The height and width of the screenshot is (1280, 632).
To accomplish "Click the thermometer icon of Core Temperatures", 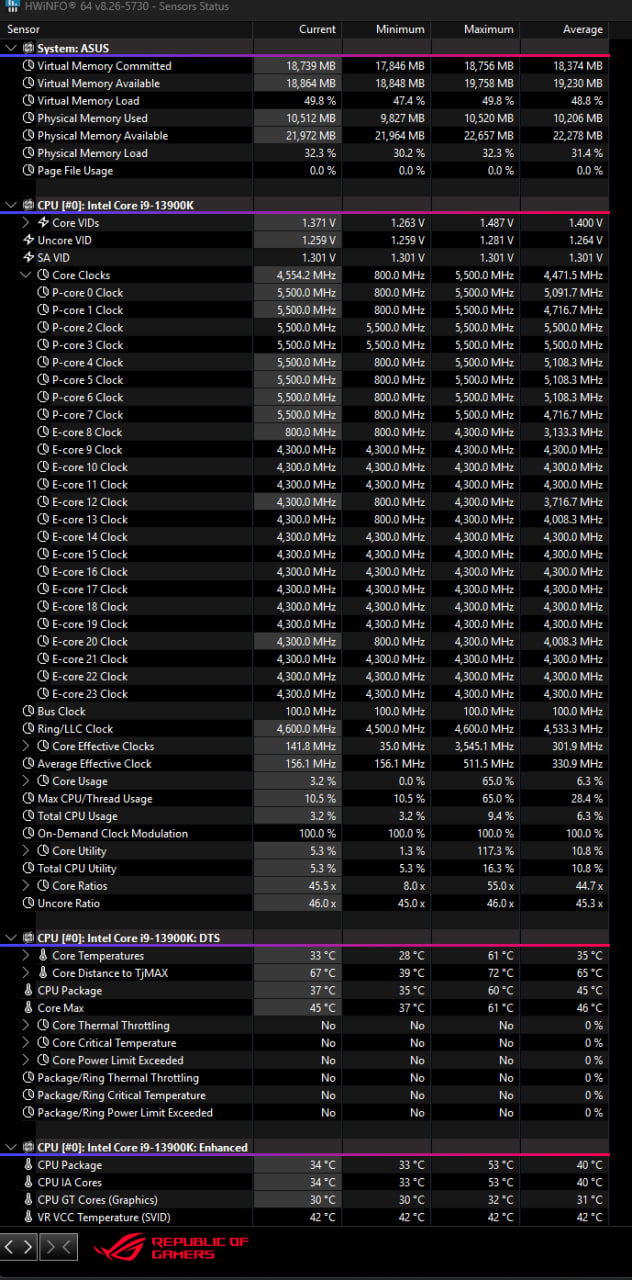I will tap(43, 956).
